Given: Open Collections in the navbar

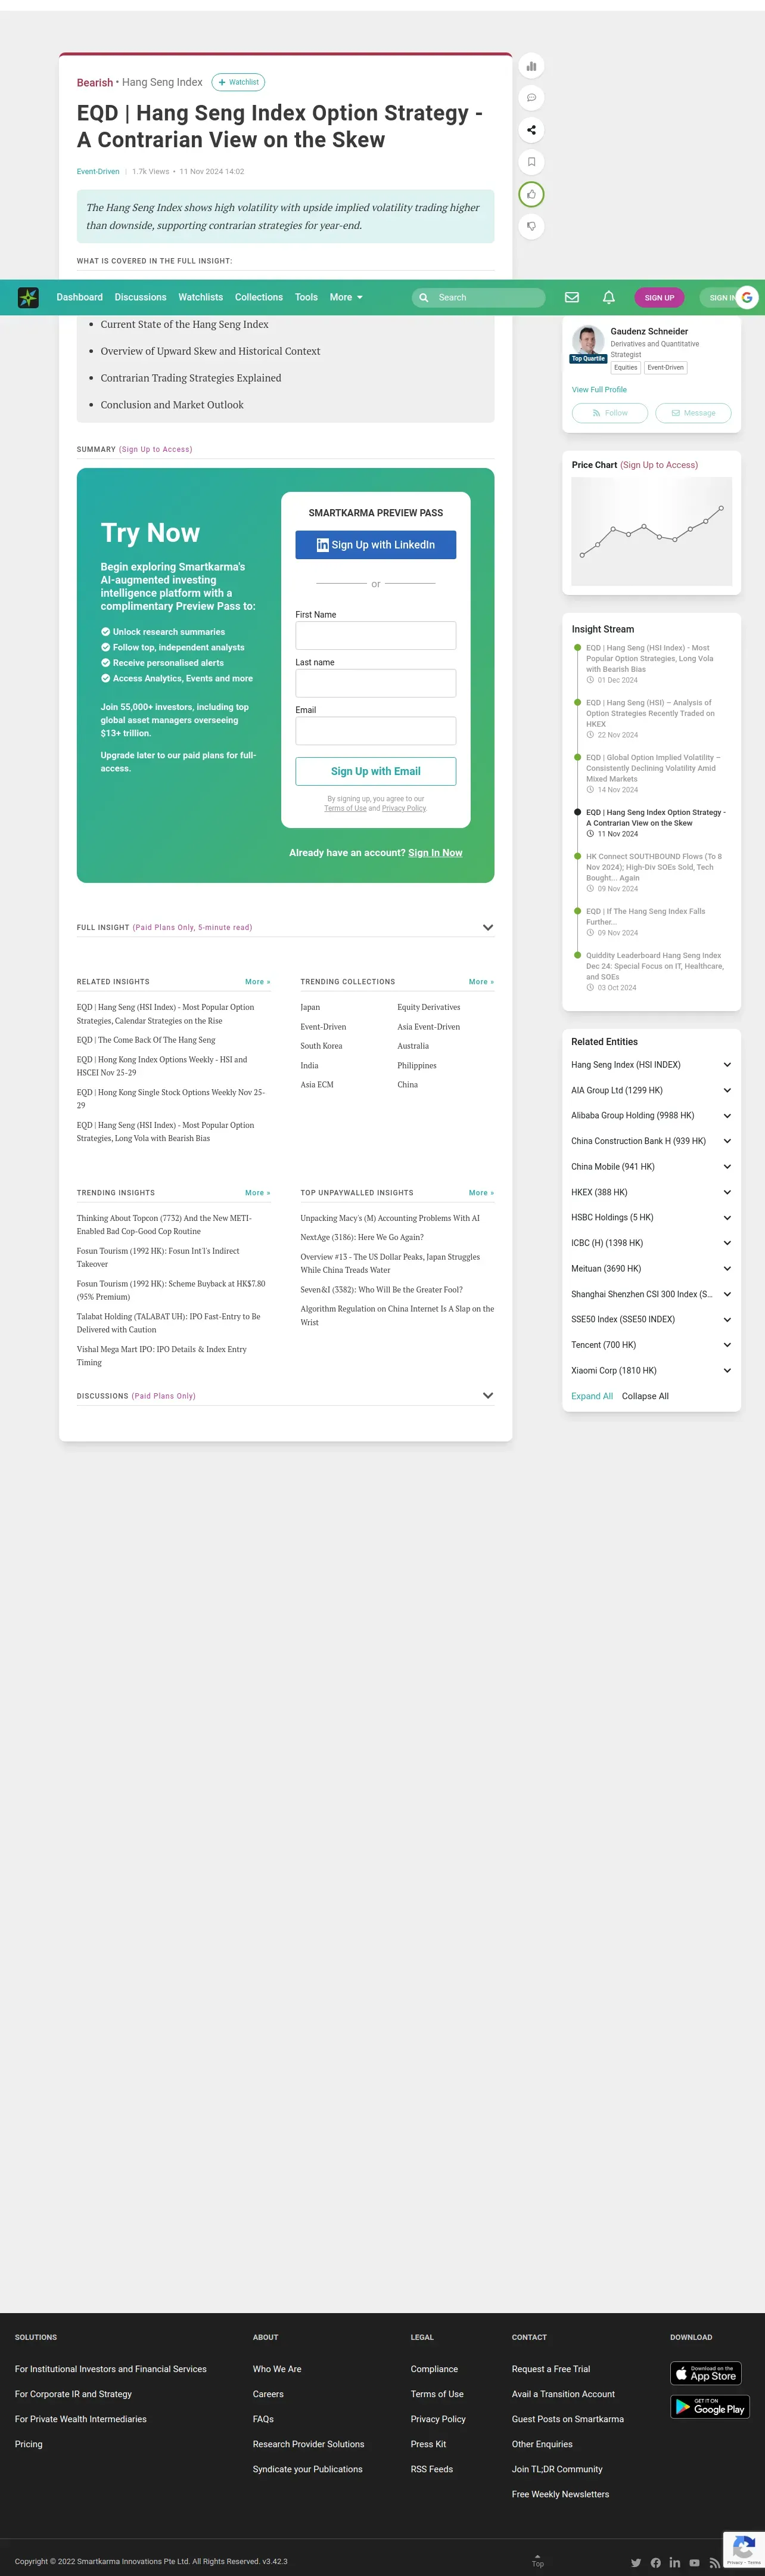Looking at the screenshot, I should point(259,297).
